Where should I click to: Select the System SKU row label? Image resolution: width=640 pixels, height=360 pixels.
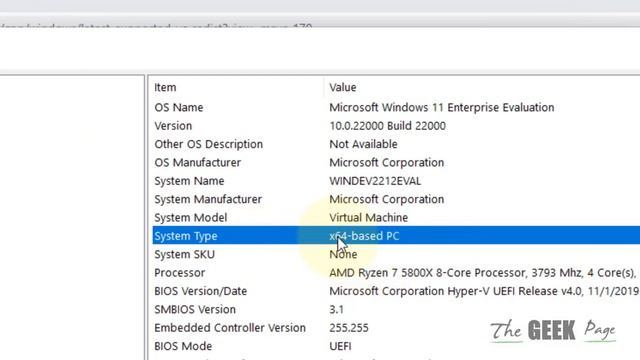coord(184,254)
